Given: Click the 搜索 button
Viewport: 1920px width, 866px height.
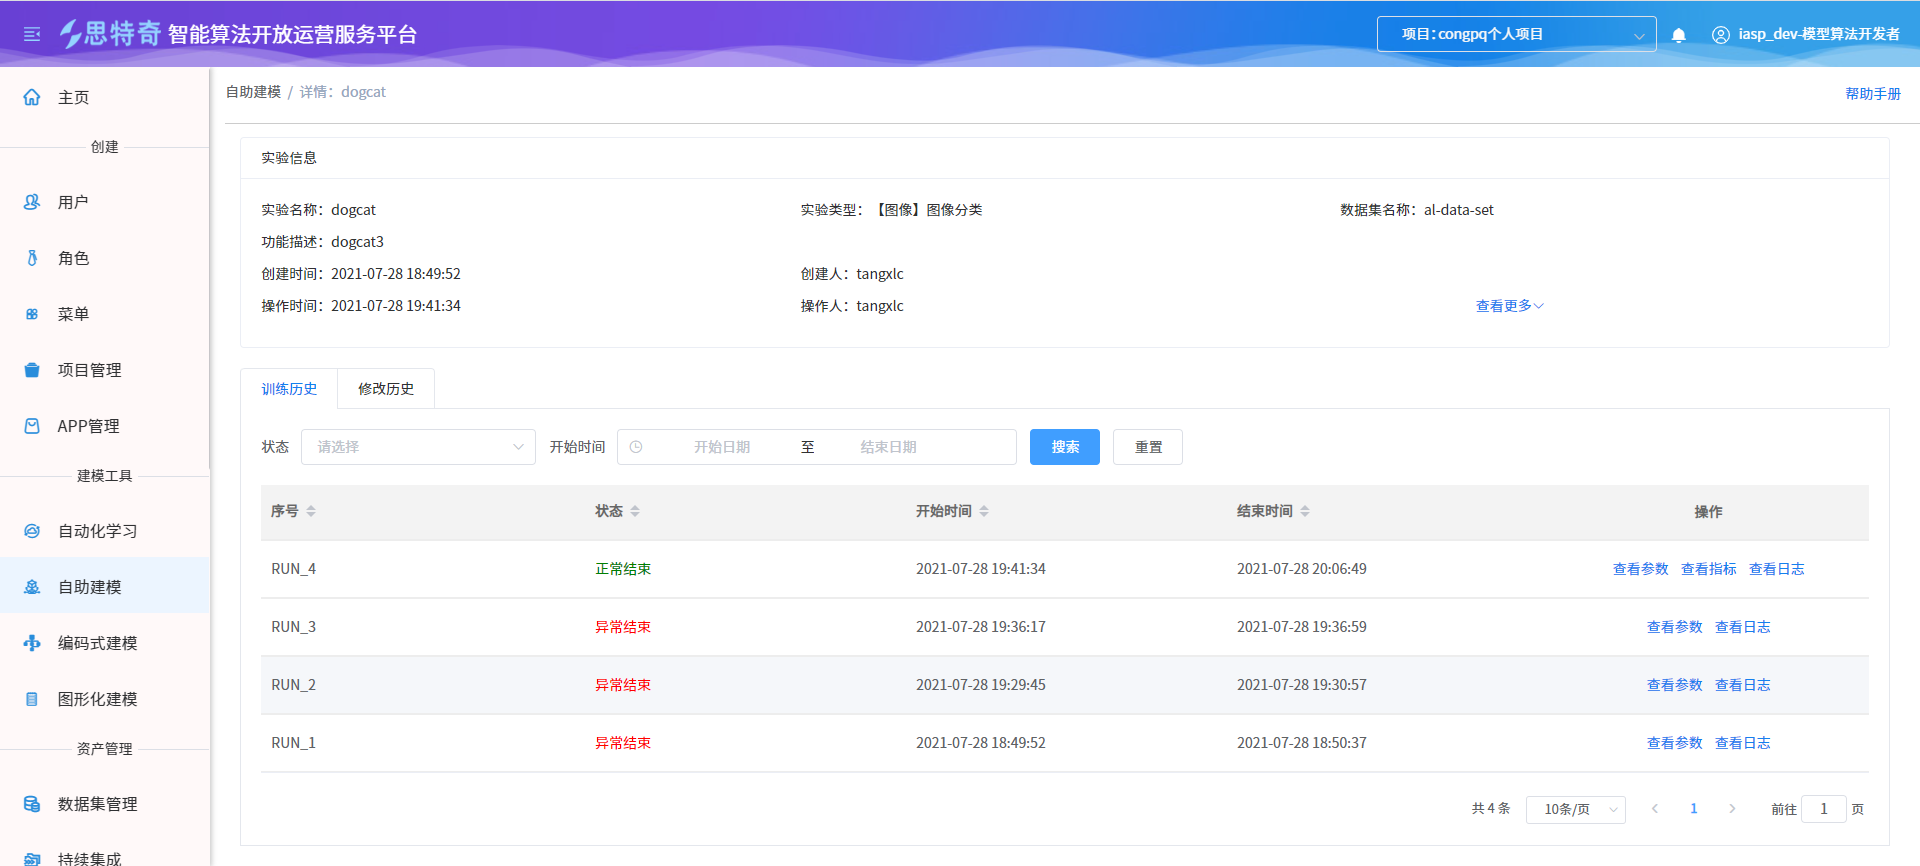Looking at the screenshot, I should coord(1065,447).
